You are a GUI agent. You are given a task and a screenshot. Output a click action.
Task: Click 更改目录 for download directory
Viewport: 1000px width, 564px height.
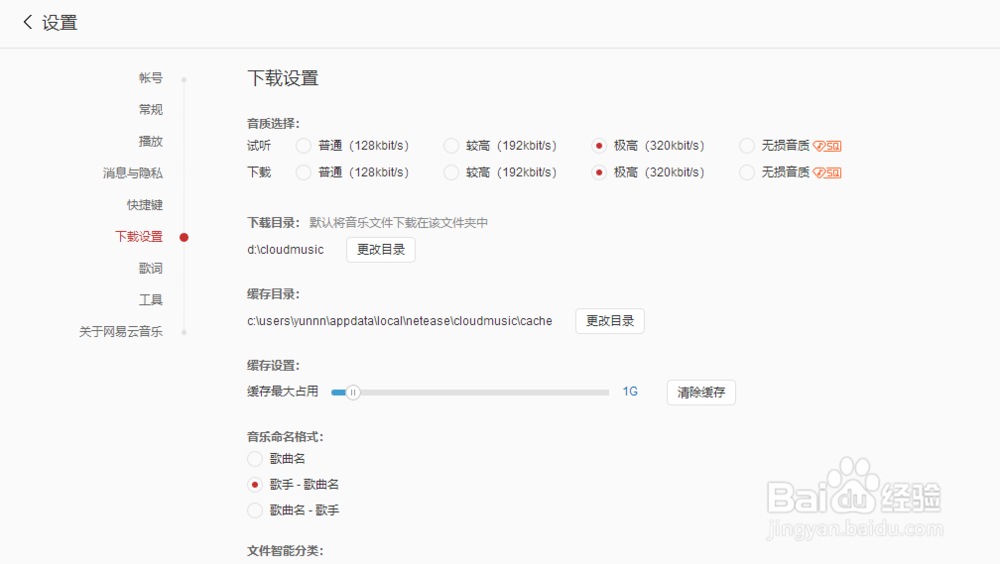381,249
